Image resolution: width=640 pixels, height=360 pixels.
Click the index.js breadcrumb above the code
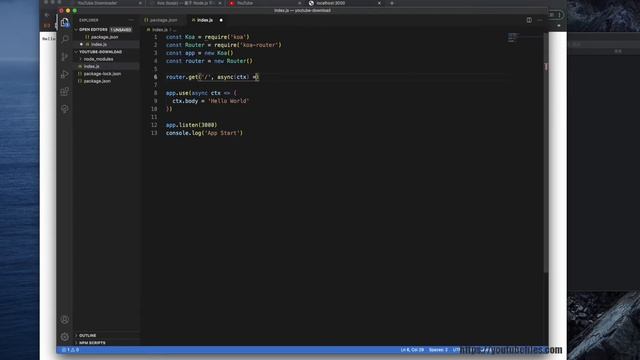[160, 30]
